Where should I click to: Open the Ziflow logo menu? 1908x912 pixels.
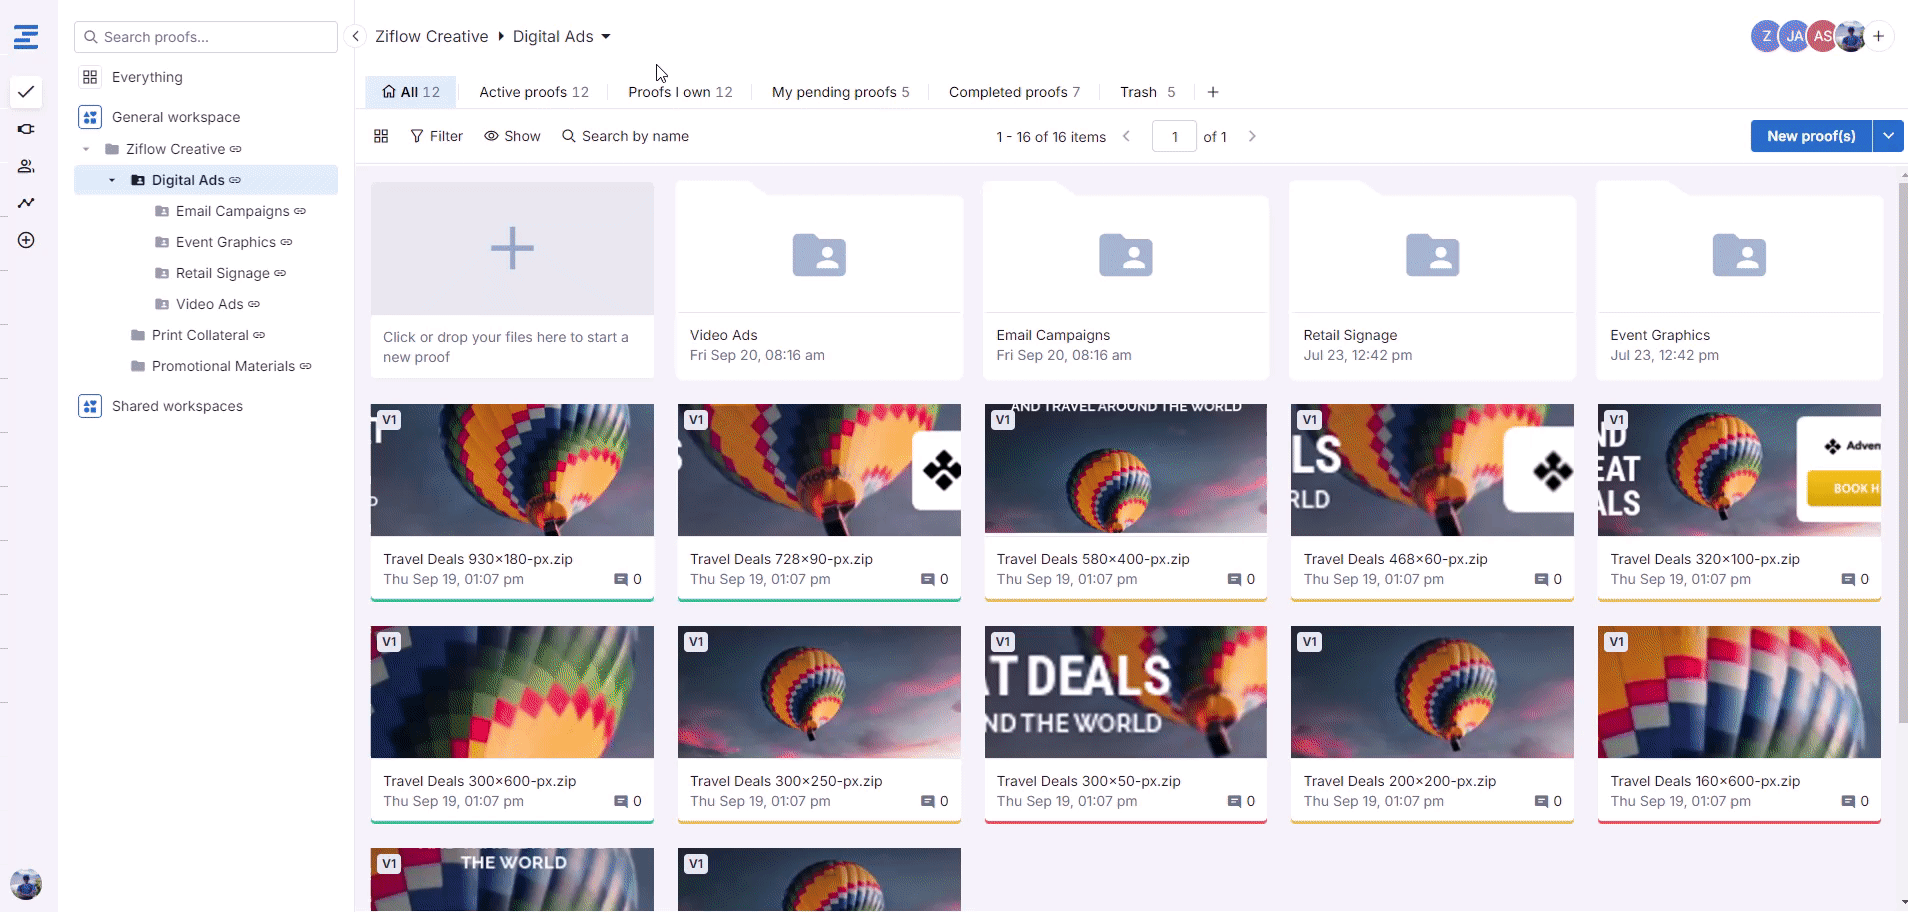pyautogui.click(x=26, y=37)
